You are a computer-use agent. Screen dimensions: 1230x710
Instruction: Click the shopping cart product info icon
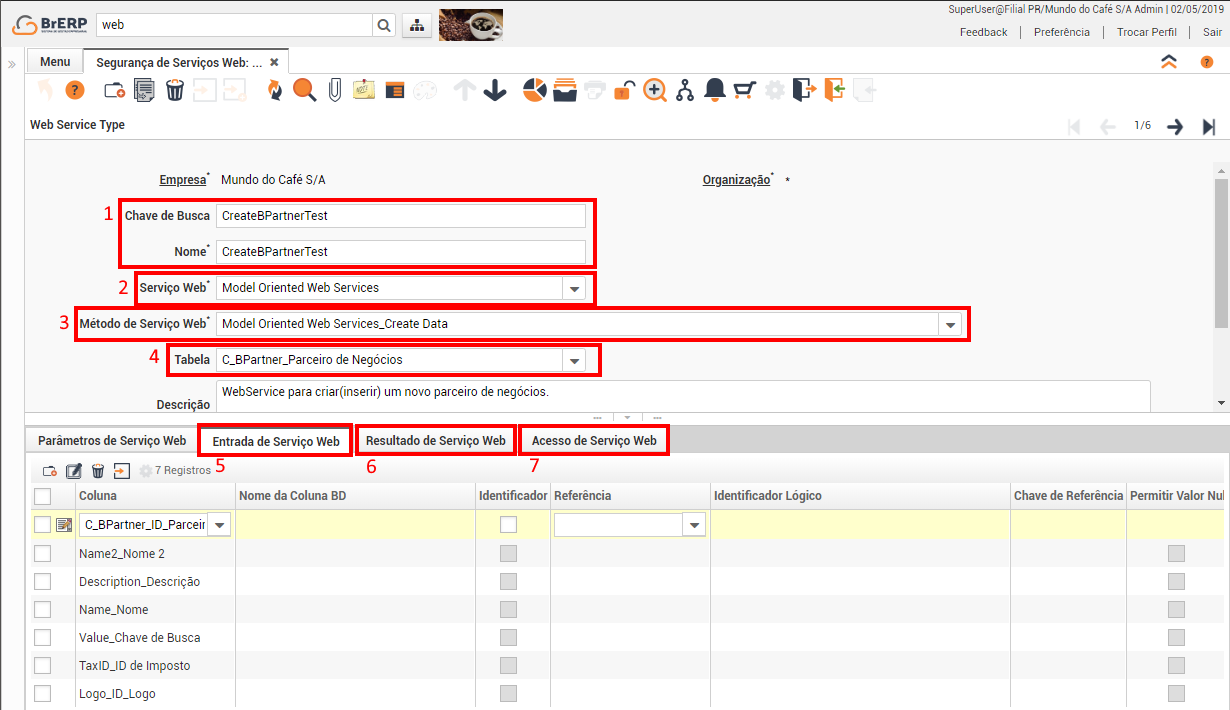[744, 91]
